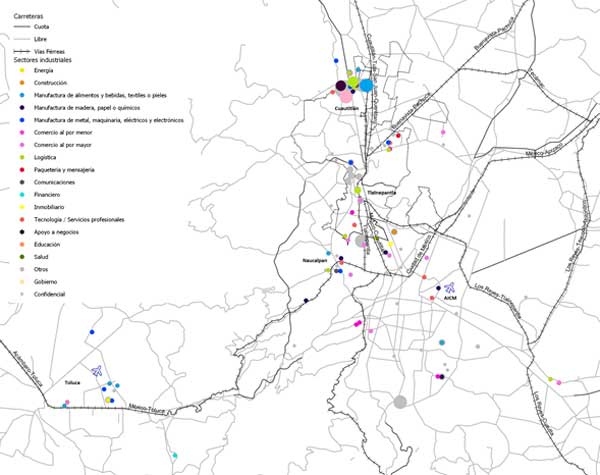Click the large pink circle at Cuautitlán
This screenshot has height=475, width=600.
(346, 96)
